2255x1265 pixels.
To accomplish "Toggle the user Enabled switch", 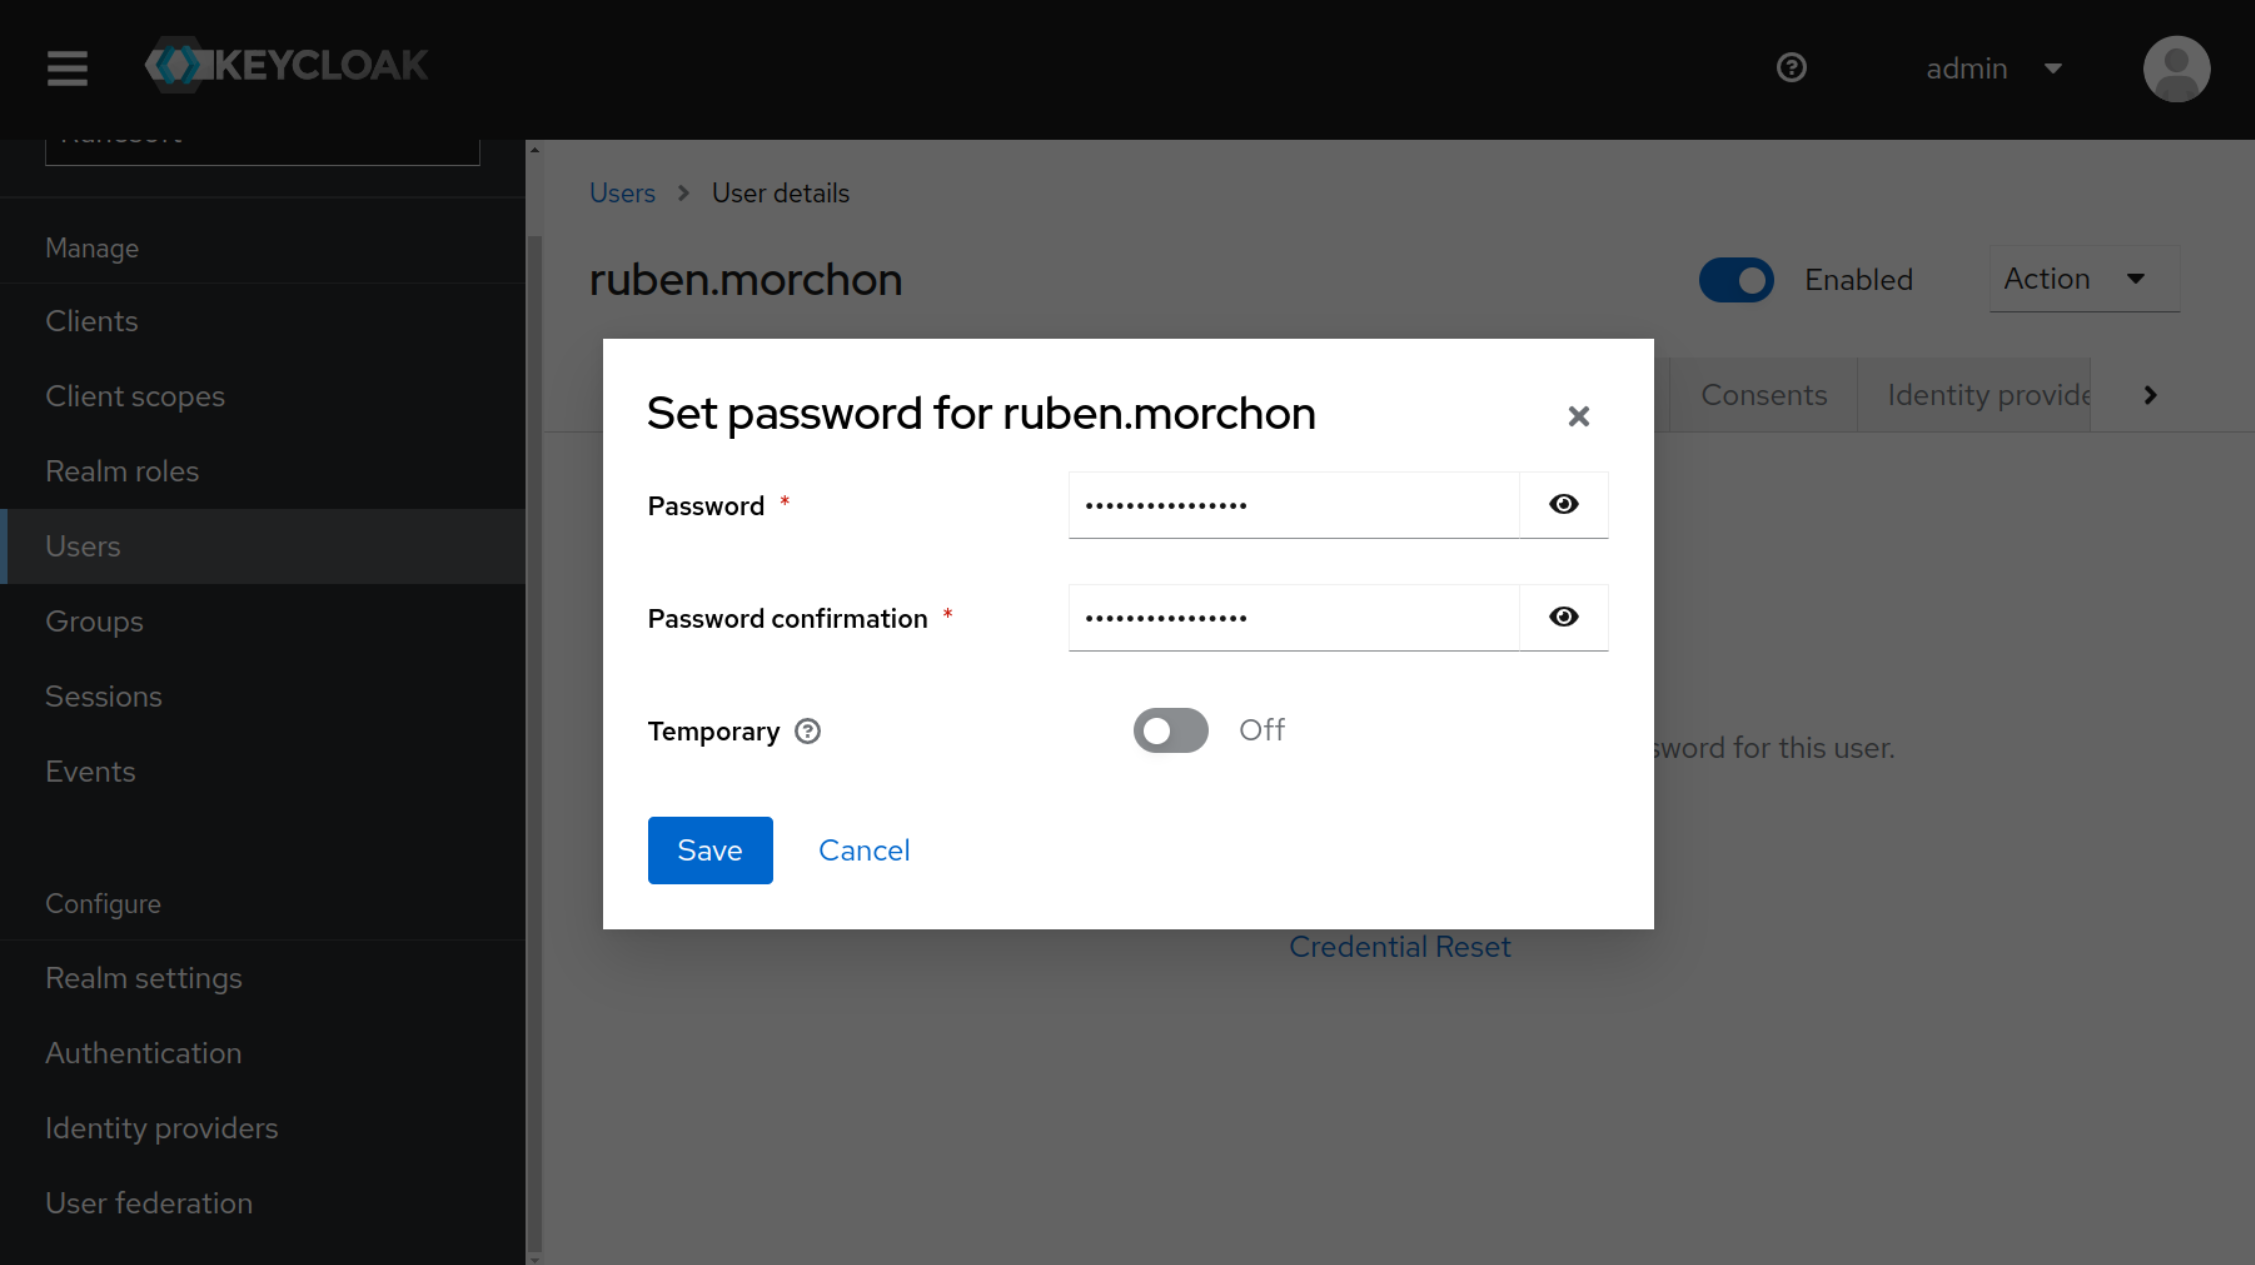I will 1736,280.
